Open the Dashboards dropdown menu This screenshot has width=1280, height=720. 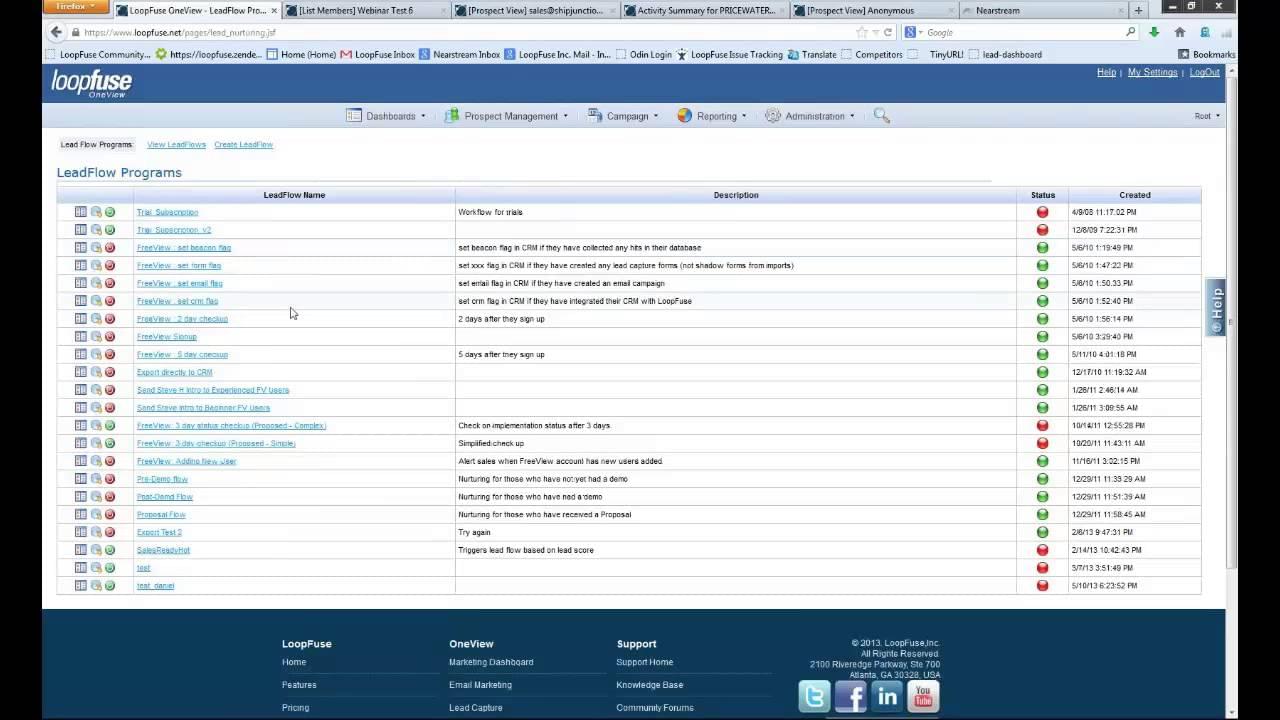tap(388, 116)
